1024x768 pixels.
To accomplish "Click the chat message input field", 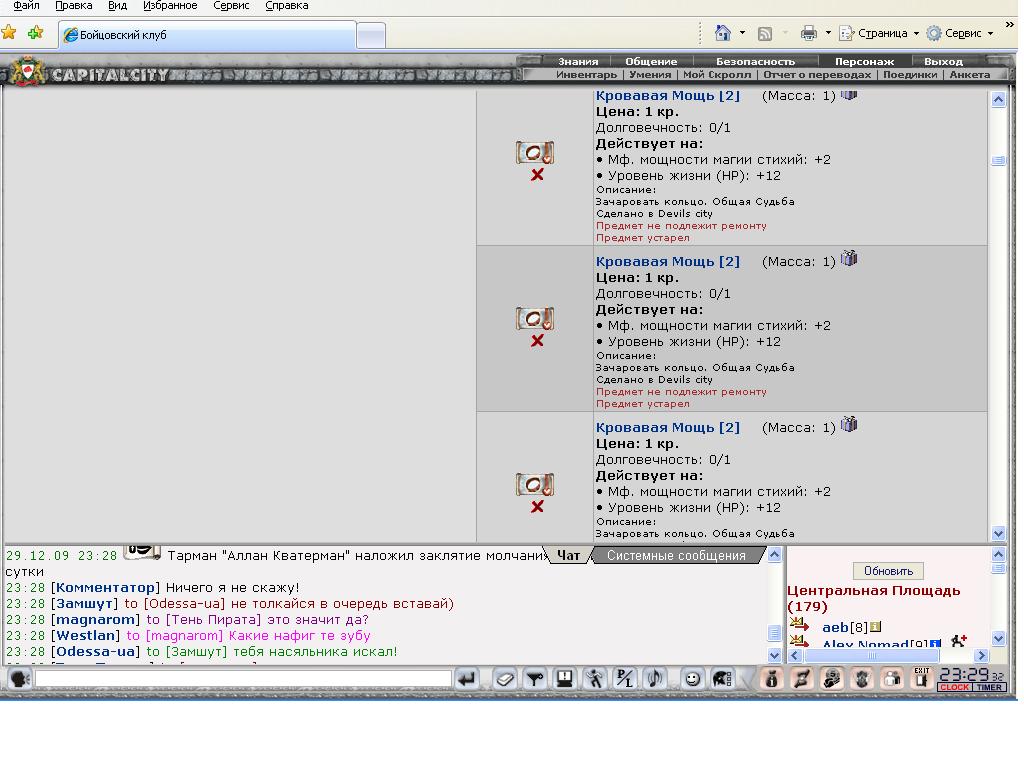I will [243, 679].
